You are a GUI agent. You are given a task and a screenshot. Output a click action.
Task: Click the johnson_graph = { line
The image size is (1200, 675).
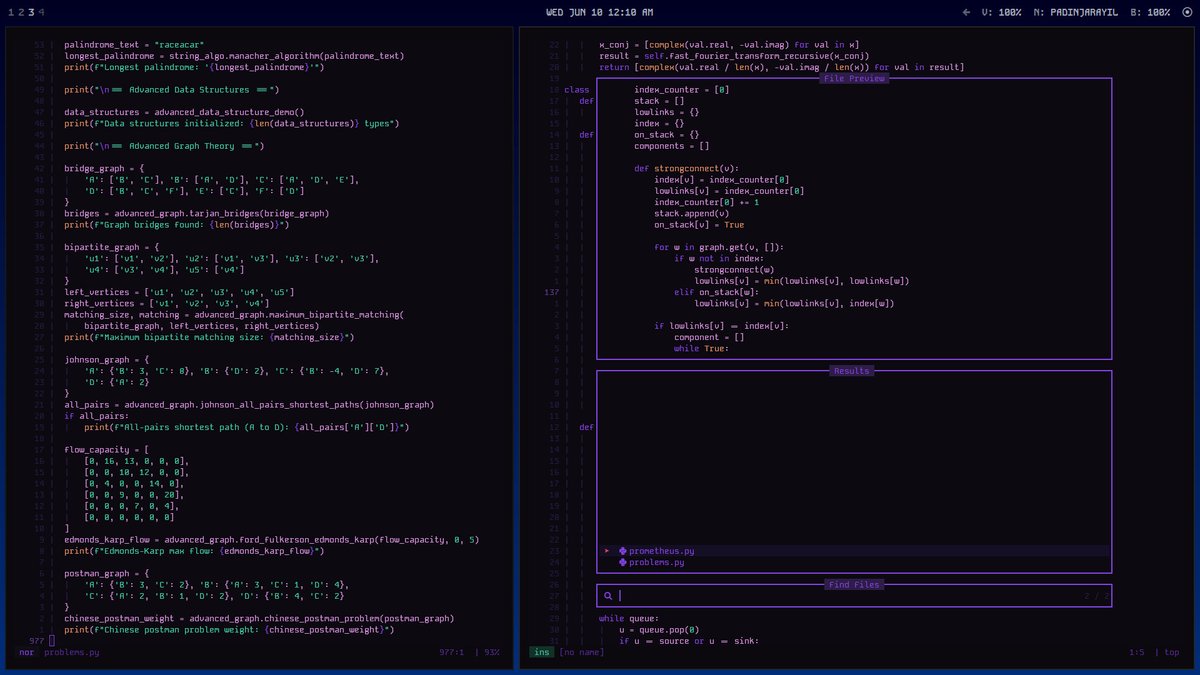point(107,359)
